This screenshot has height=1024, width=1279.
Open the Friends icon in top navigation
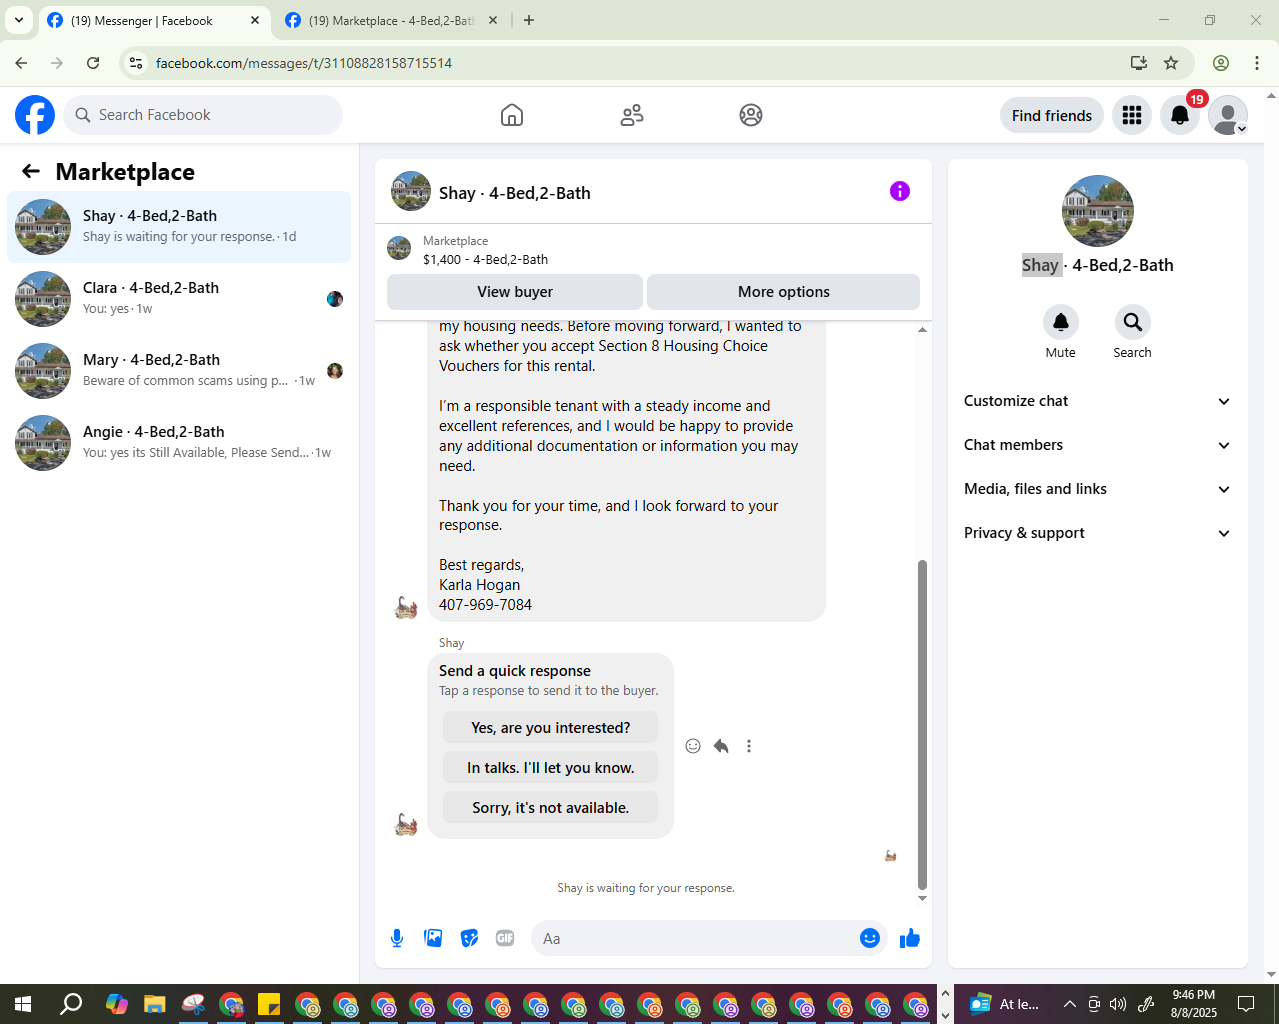pyautogui.click(x=632, y=115)
